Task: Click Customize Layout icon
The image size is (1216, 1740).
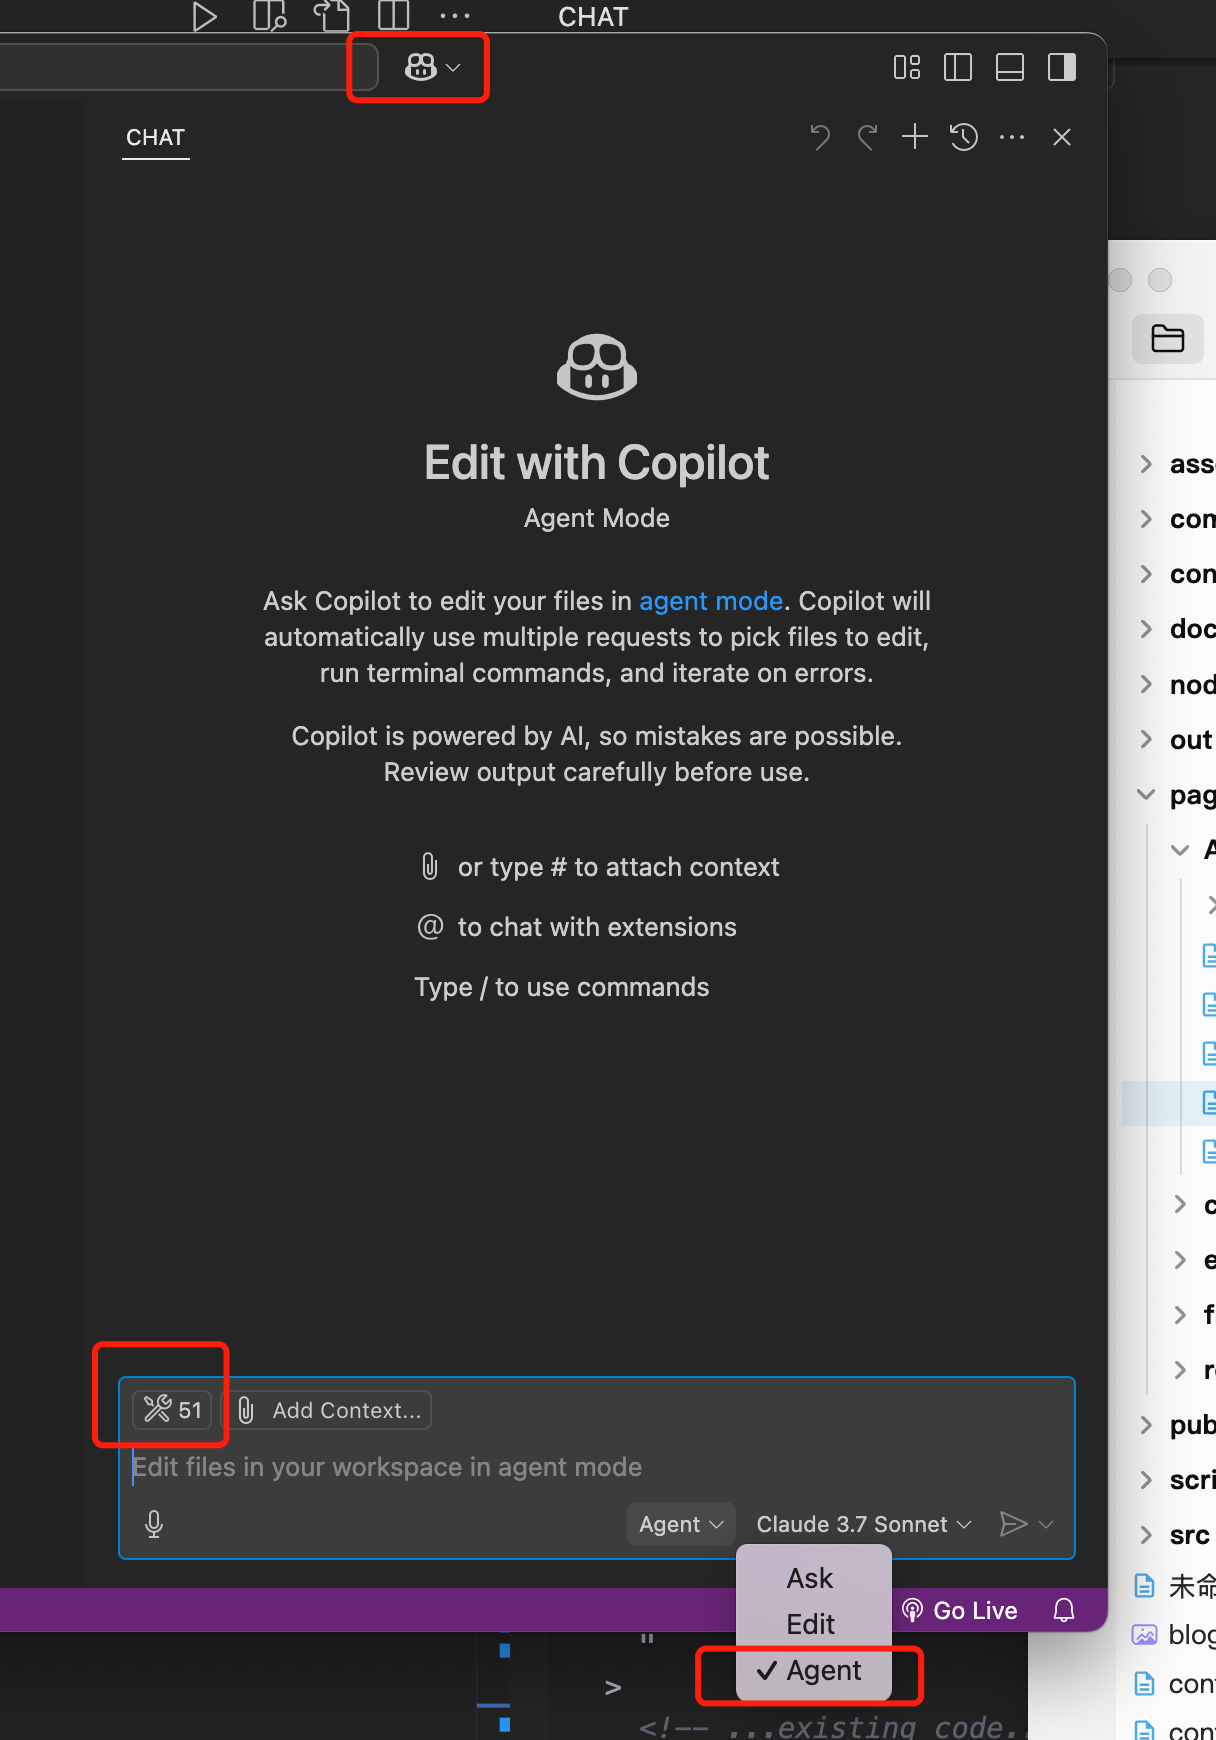Action: point(907,67)
